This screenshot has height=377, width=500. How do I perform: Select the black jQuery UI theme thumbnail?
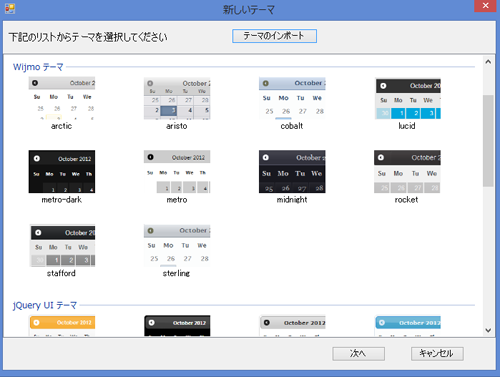coord(177,326)
